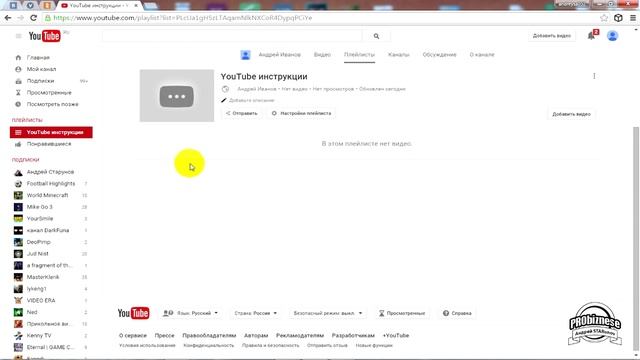Screen dimensions: 640x360
Task: Open the Авторам footer link
Action: (x=256, y=336)
